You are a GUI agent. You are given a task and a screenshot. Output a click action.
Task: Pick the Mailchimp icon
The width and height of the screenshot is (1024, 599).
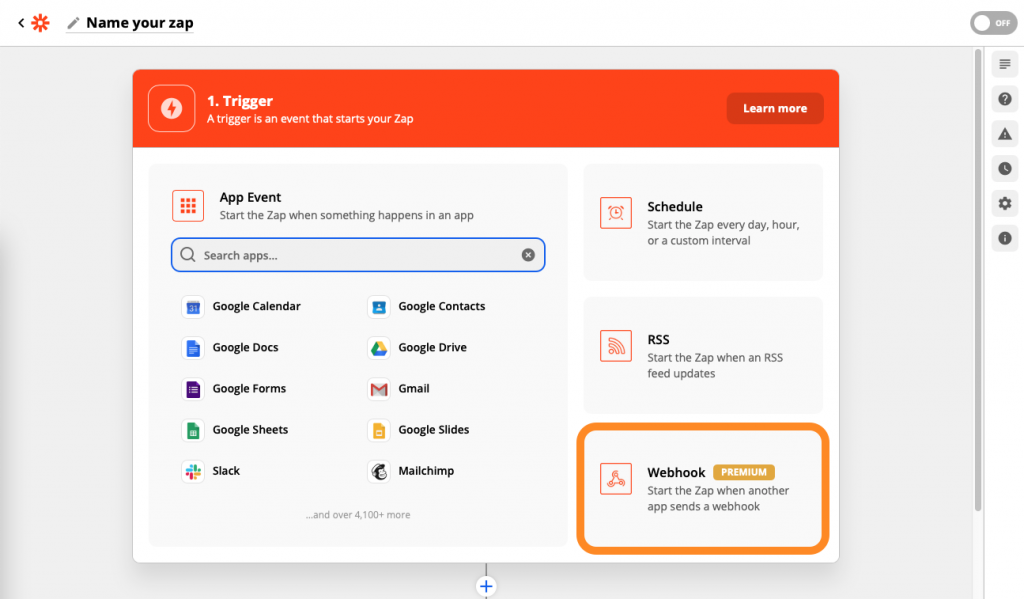(x=379, y=472)
